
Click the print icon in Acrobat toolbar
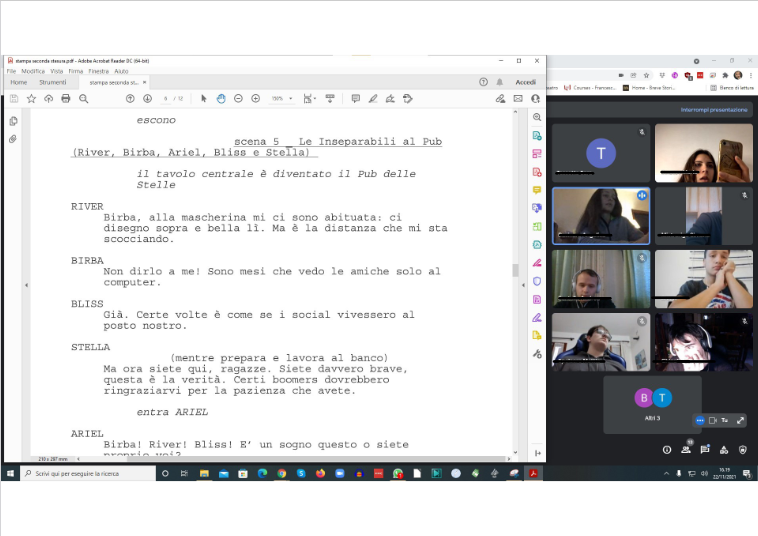coord(66,98)
